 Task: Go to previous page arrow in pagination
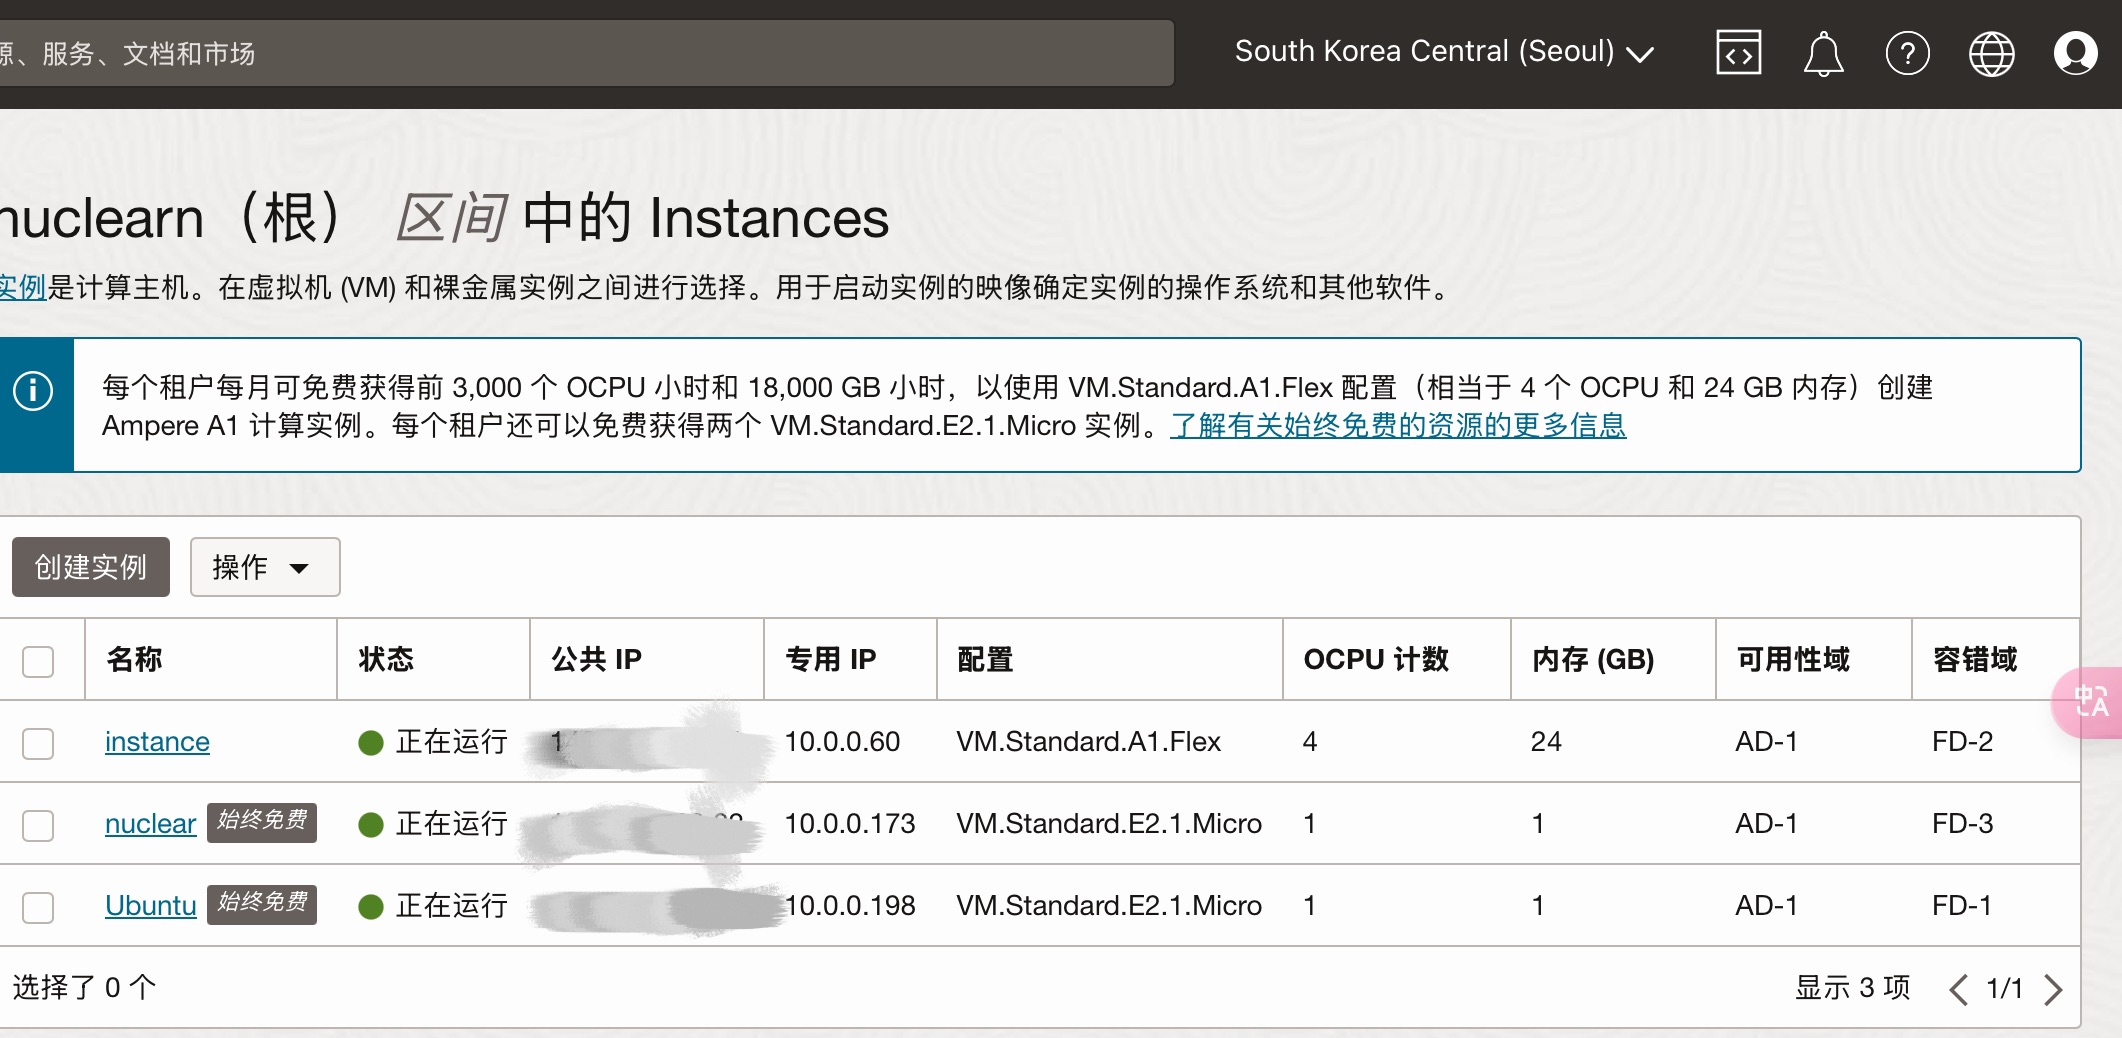point(1958,989)
